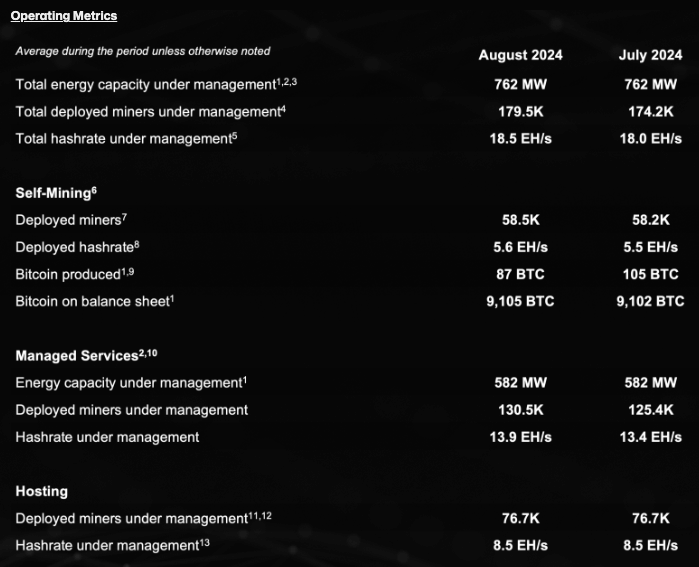Click the Total deployed miners under management label
This screenshot has width=699, height=567.
point(150,112)
